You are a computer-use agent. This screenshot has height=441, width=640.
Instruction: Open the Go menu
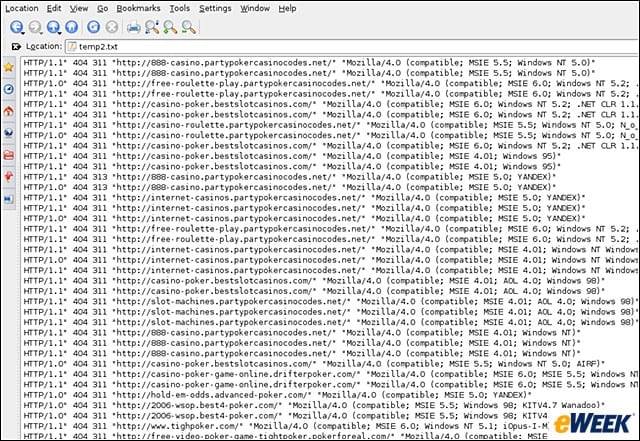point(102,8)
